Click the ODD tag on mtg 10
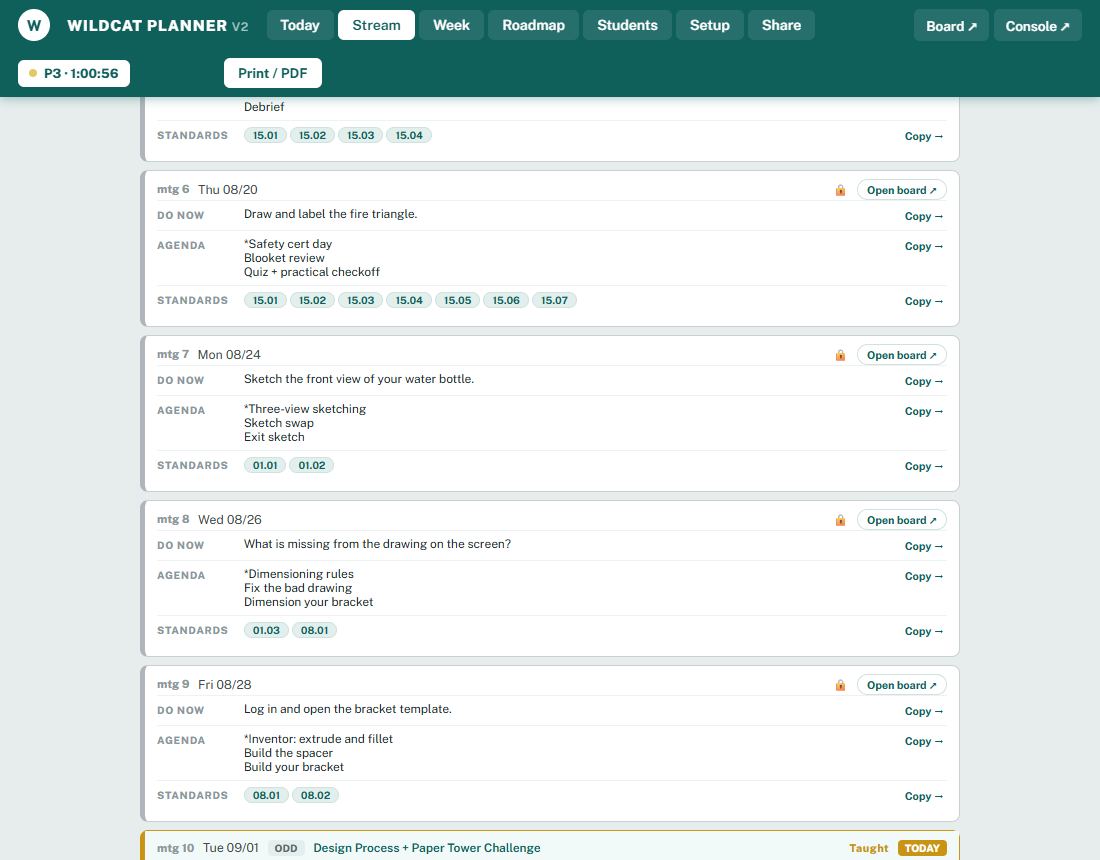This screenshot has height=860, width=1100. 286,848
